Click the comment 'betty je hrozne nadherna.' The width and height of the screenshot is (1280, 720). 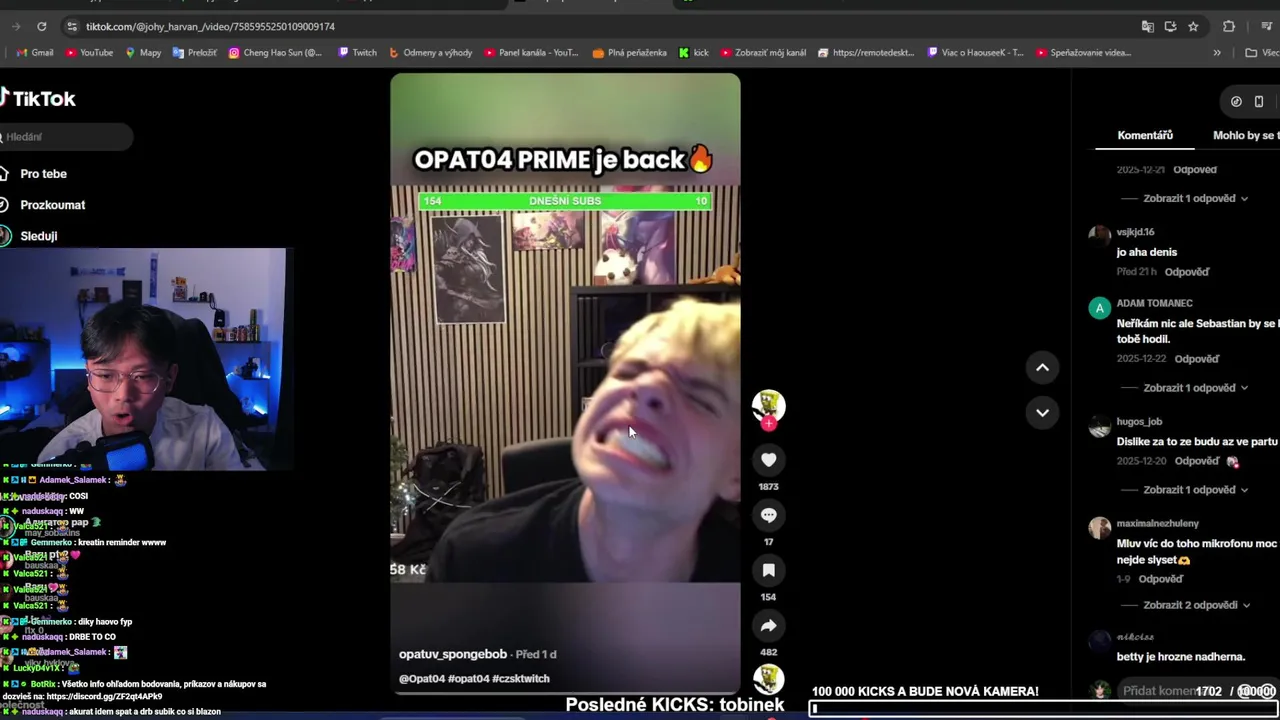click(1180, 657)
